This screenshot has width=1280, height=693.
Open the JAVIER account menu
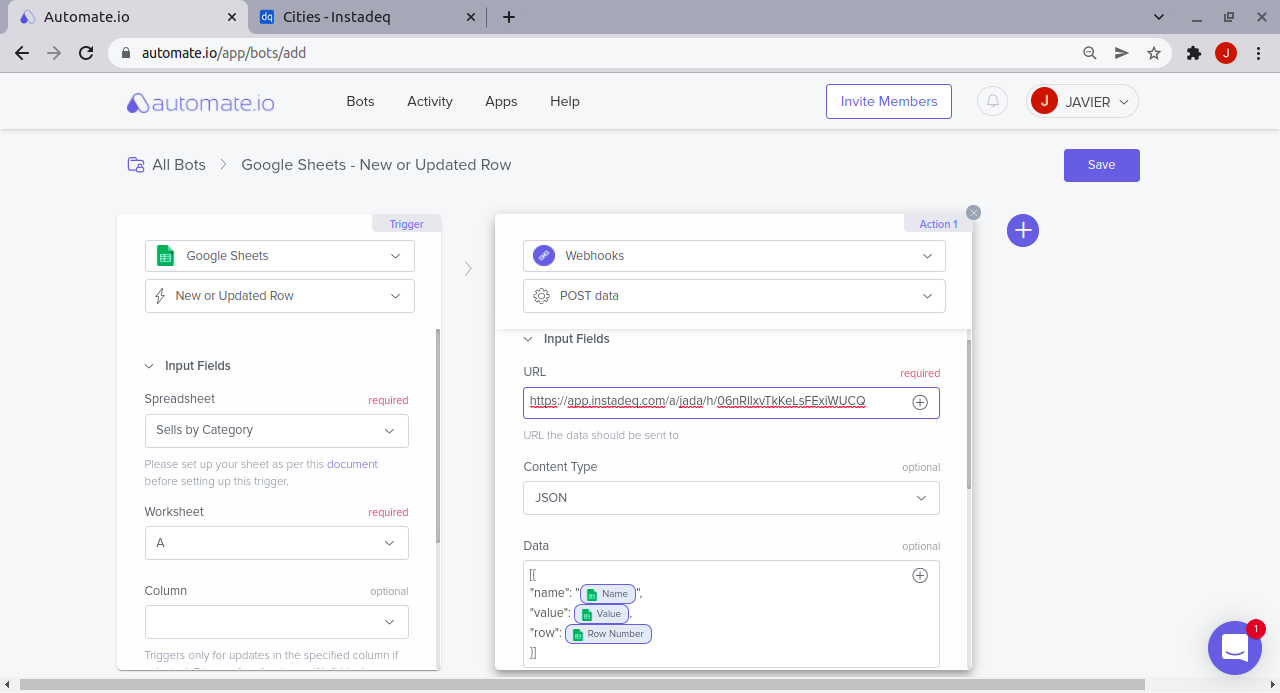tap(1082, 101)
